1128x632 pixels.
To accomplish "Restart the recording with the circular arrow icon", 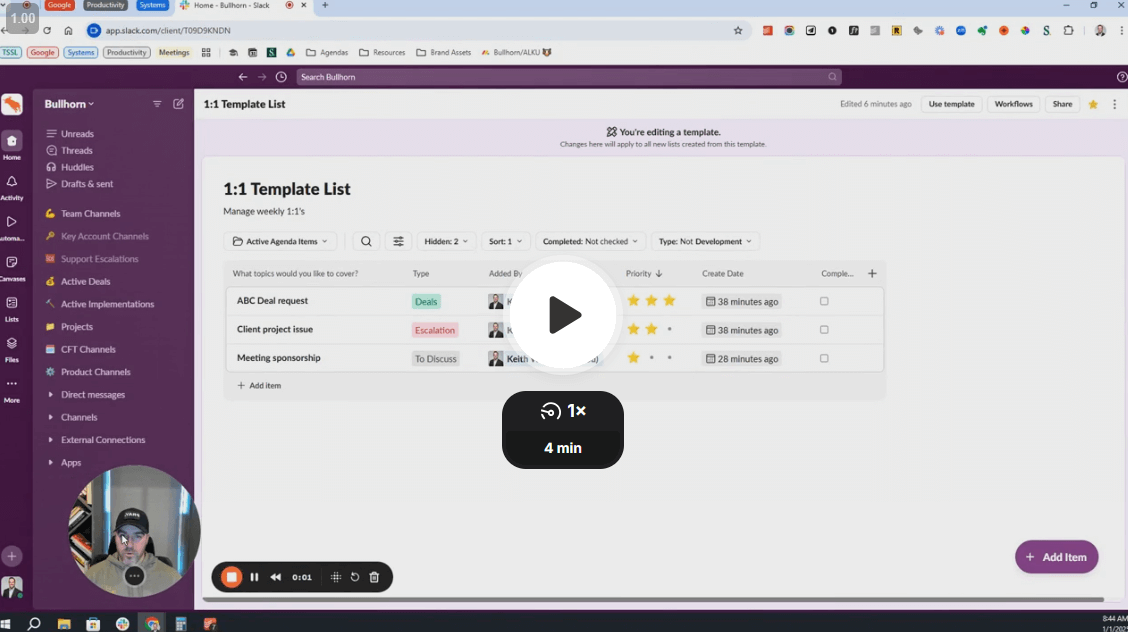I will click(x=355, y=577).
